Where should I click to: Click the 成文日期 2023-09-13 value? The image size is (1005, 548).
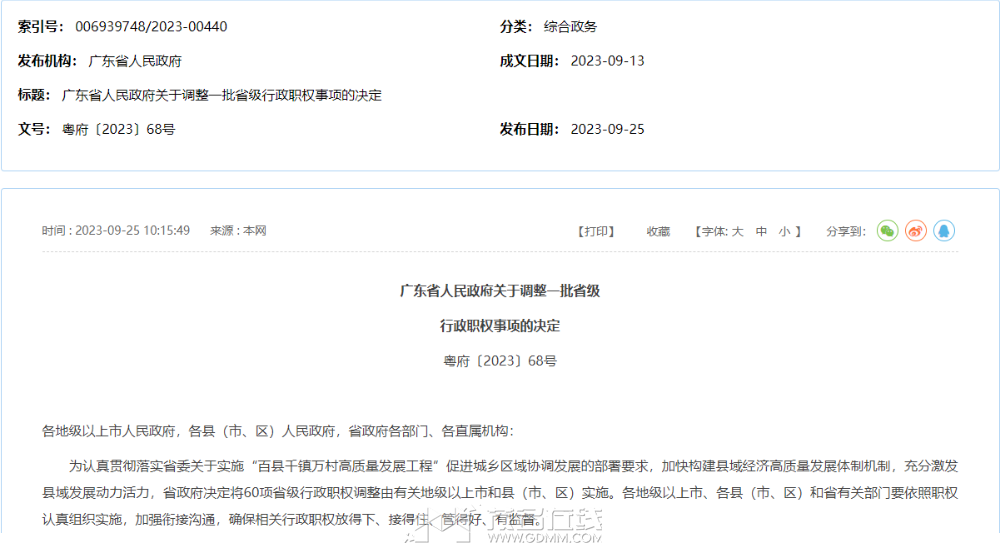pos(607,61)
